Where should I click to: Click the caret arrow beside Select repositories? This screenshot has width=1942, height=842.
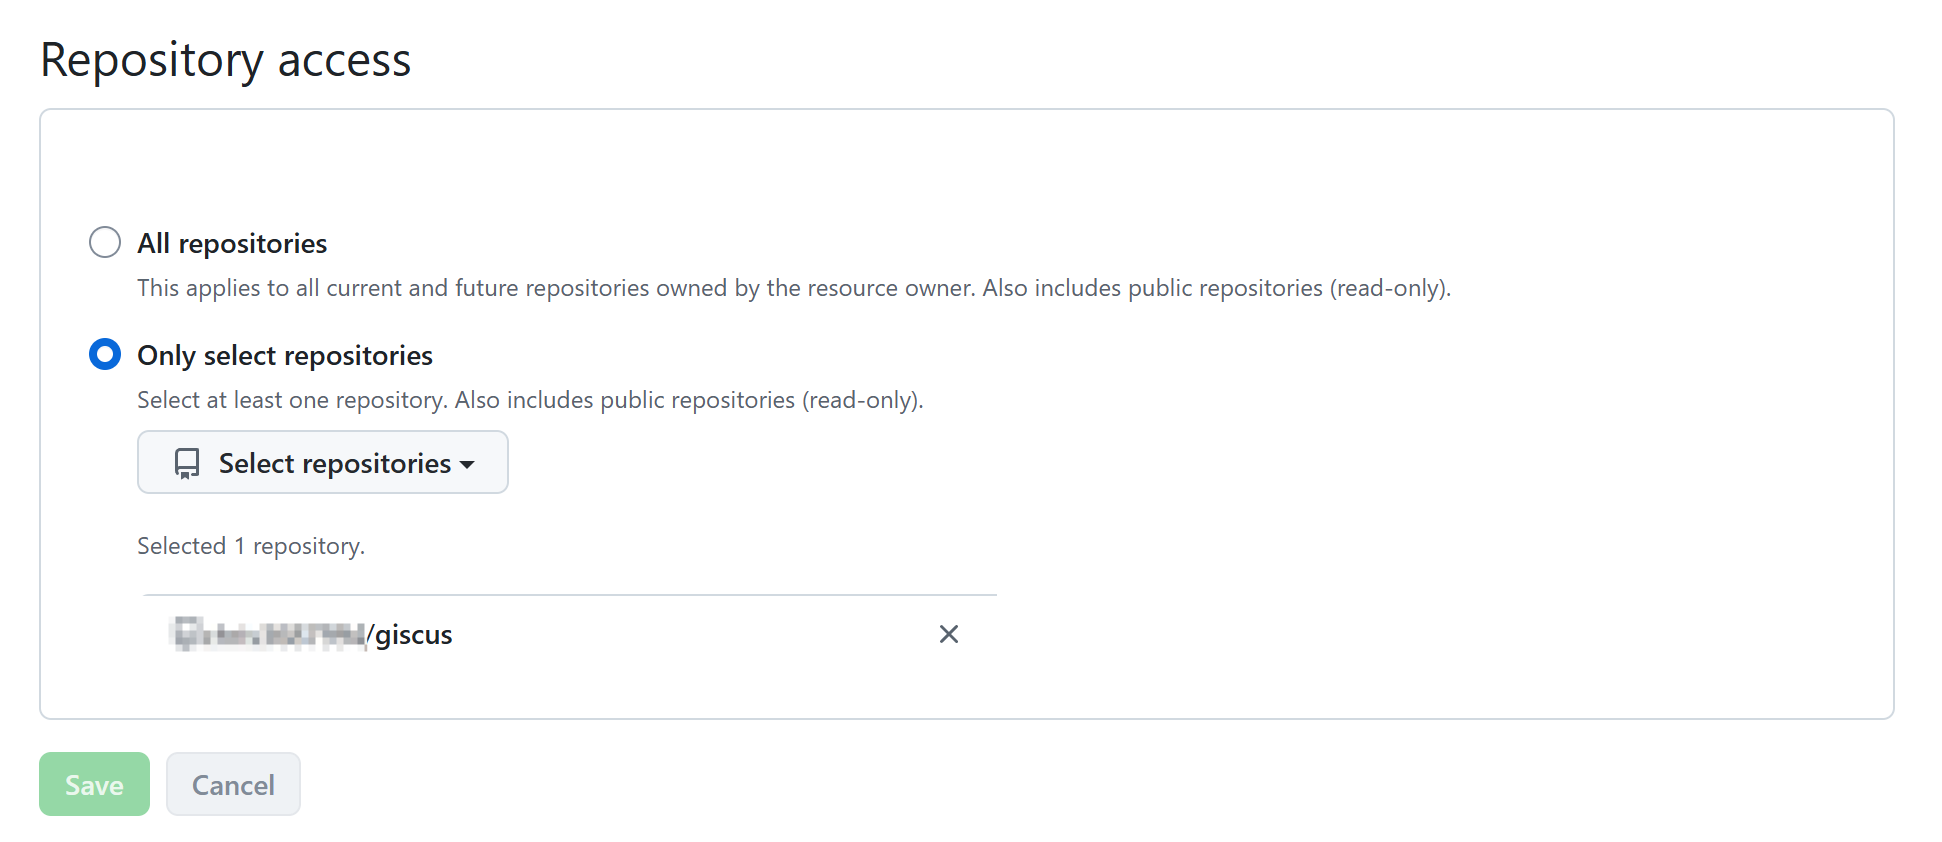[467, 465]
